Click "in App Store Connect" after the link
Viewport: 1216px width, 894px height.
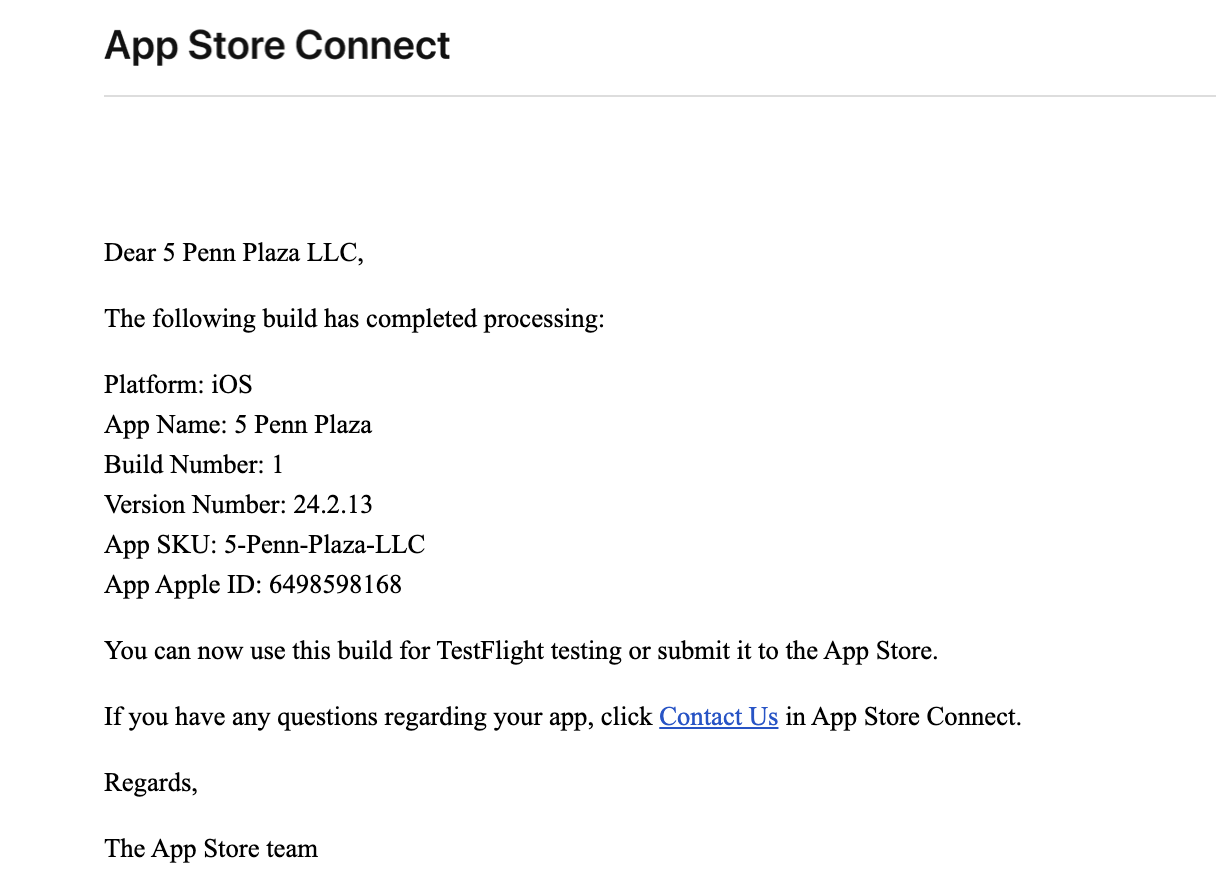902,717
